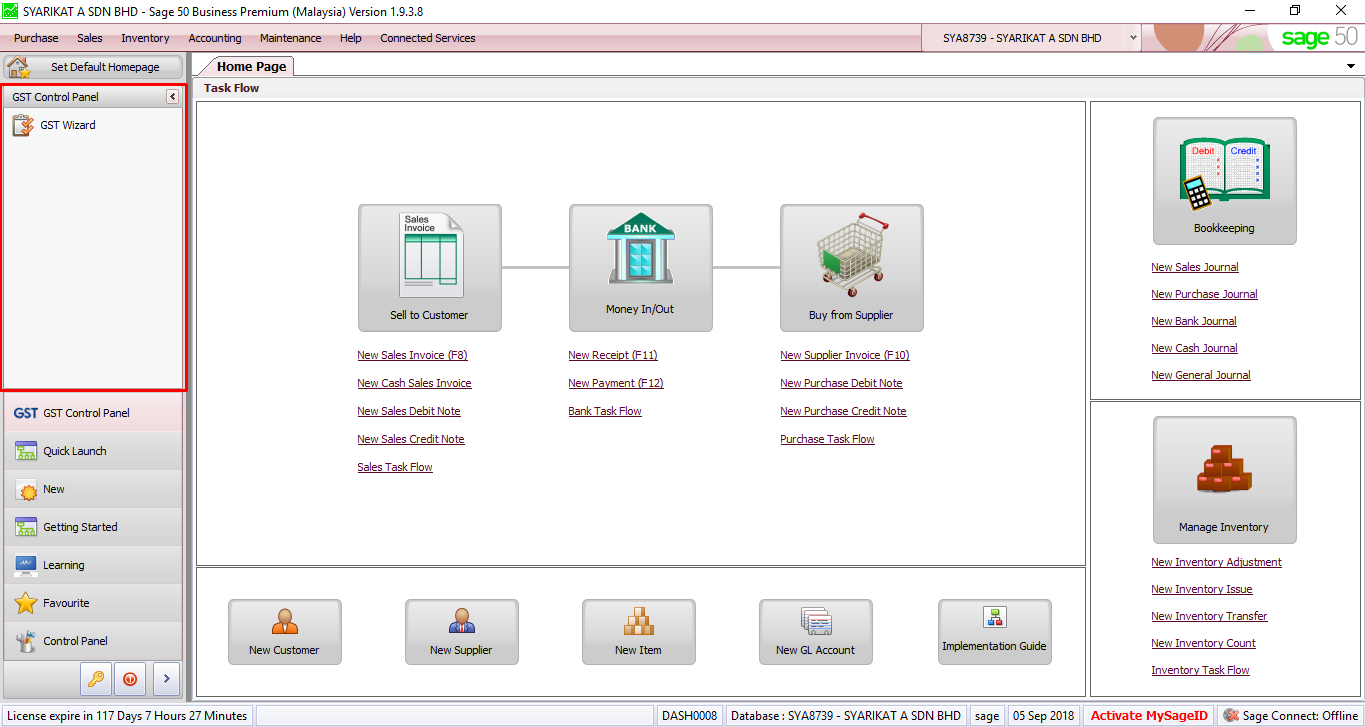Open the Accounting menu
Image resolution: width=1365 pixels, height=727 pixels.
(215, 38)
